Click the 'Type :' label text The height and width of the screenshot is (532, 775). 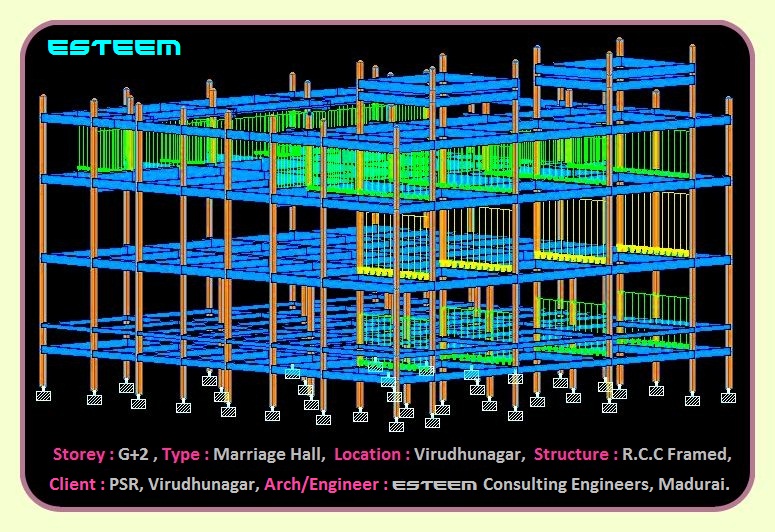click(x=185, y=454)
